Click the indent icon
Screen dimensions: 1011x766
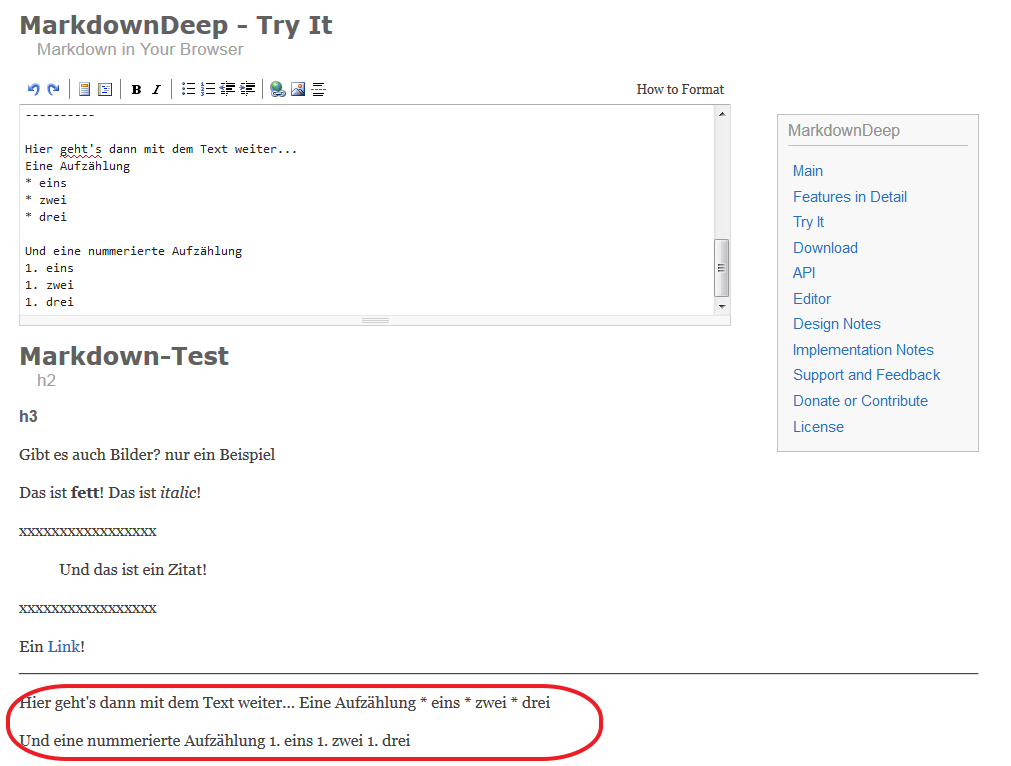coord(248,89)
